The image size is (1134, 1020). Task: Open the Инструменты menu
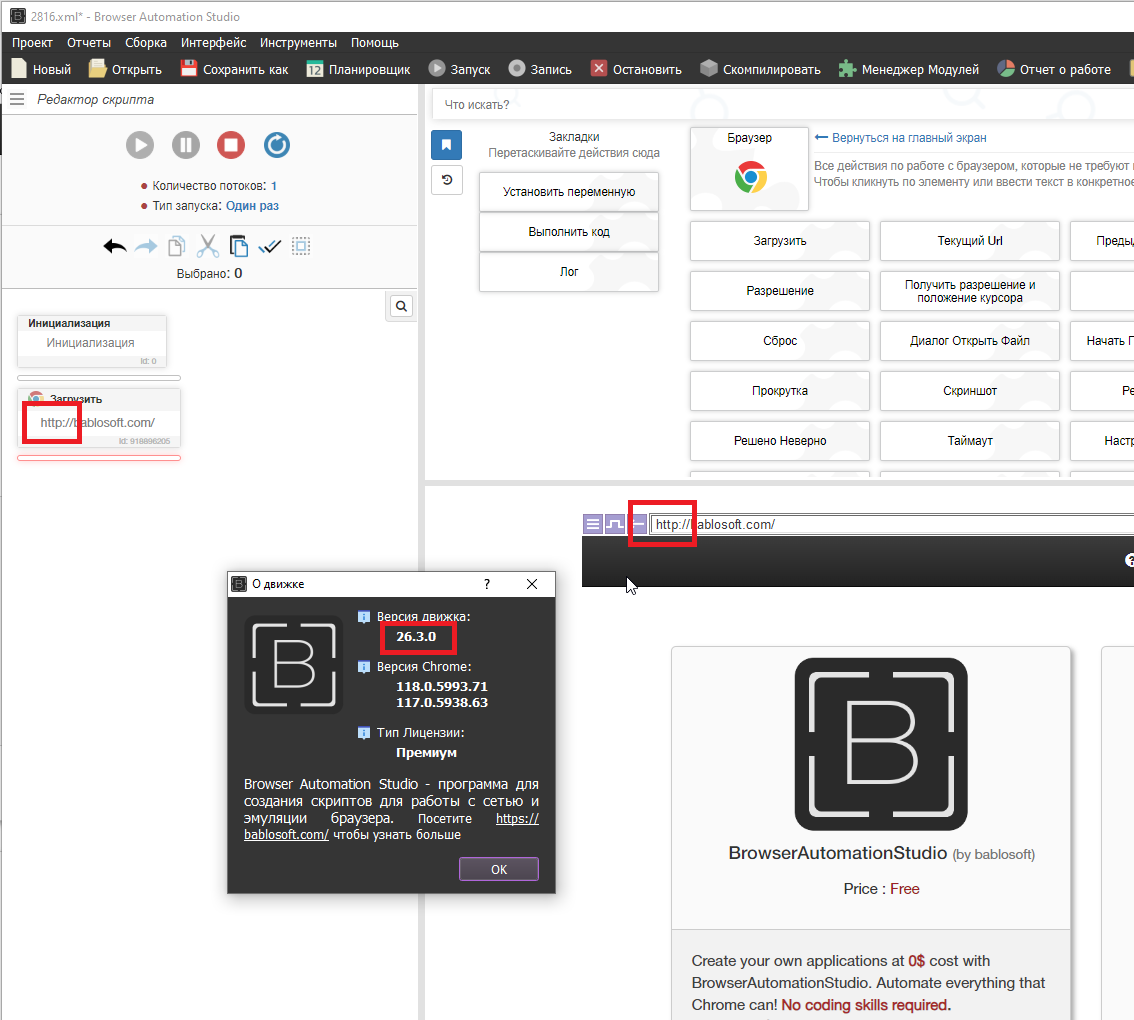tap(298, 43)
